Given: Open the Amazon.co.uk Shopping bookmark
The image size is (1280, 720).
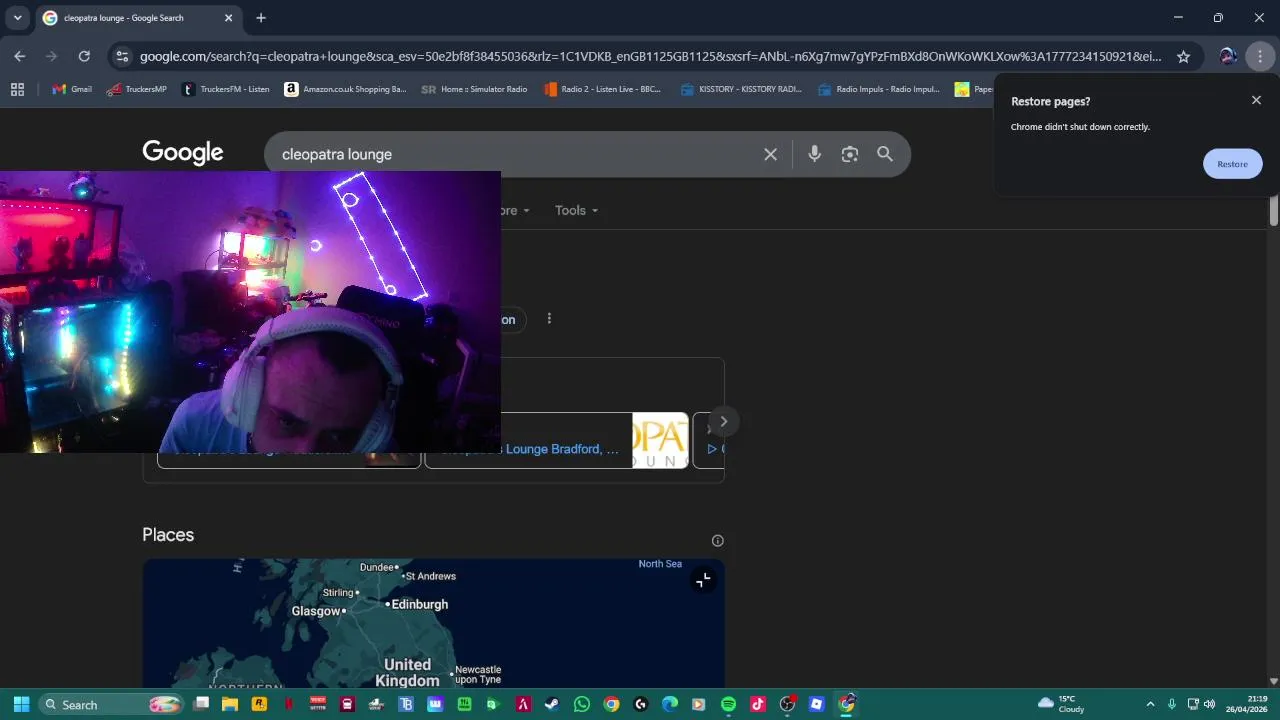Looking at the screenshot, I should 346,89.
